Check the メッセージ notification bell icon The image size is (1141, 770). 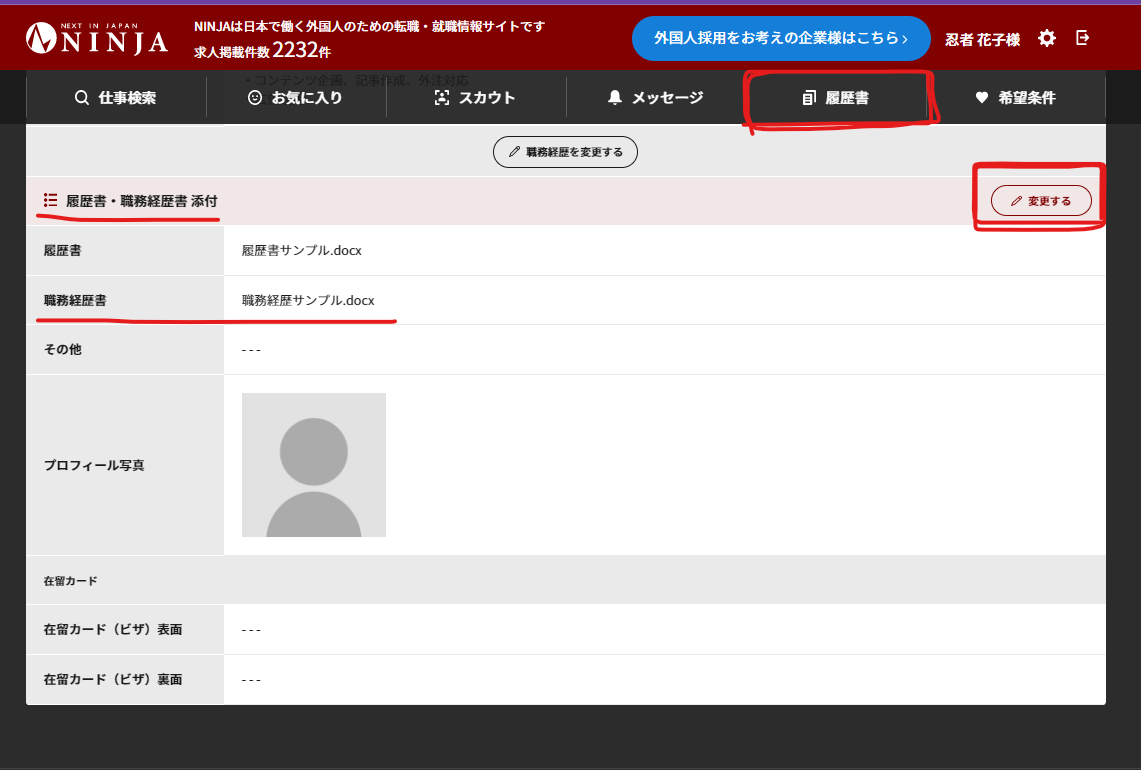[614, 97]
